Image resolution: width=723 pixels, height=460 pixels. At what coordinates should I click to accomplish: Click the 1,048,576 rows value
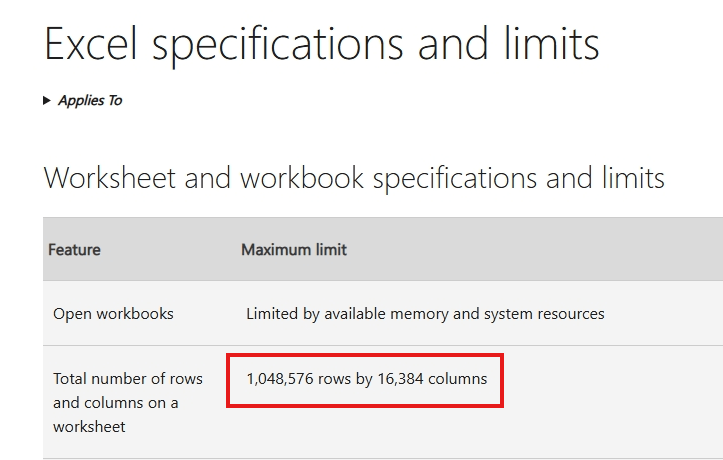tap(299, 379)
